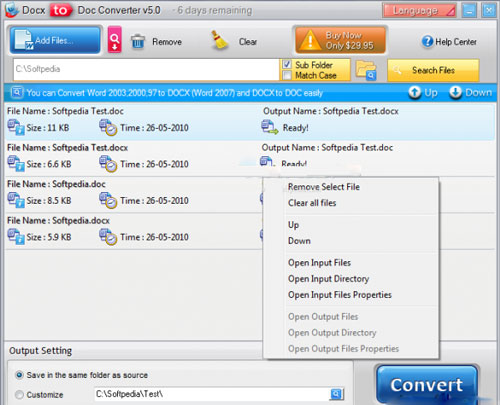Click time icon for Softpedia.doc
The width and height of the screenshot is (500, 405).
tap(108, 200)
